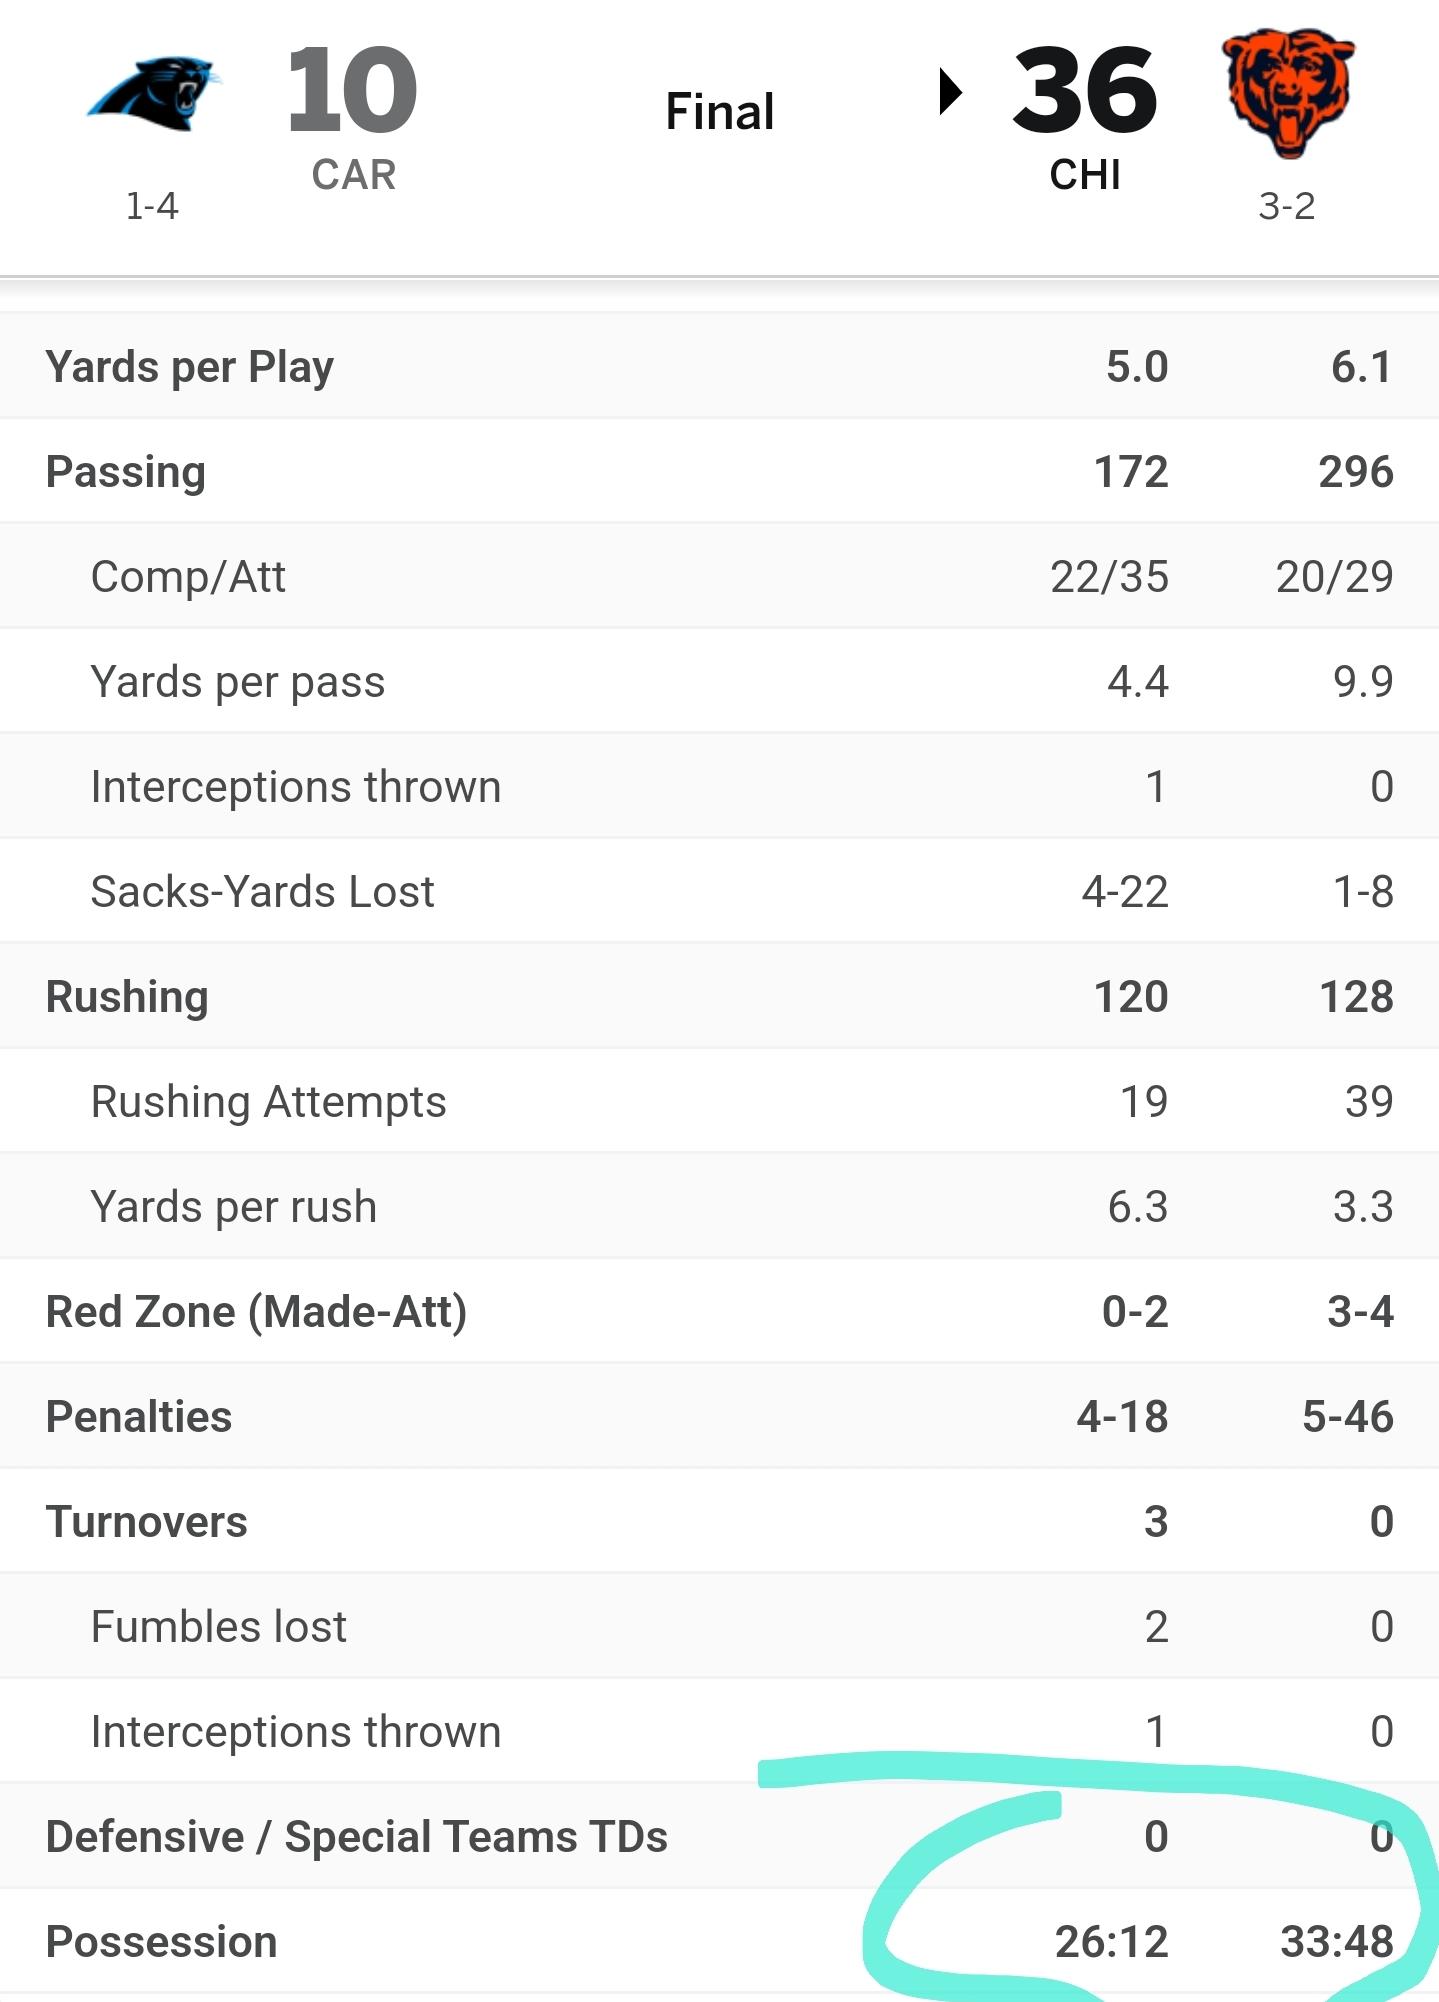Click the Penalties row
The image size is (1439, 2002).
pyautogui.click(x=719, y=1416)
